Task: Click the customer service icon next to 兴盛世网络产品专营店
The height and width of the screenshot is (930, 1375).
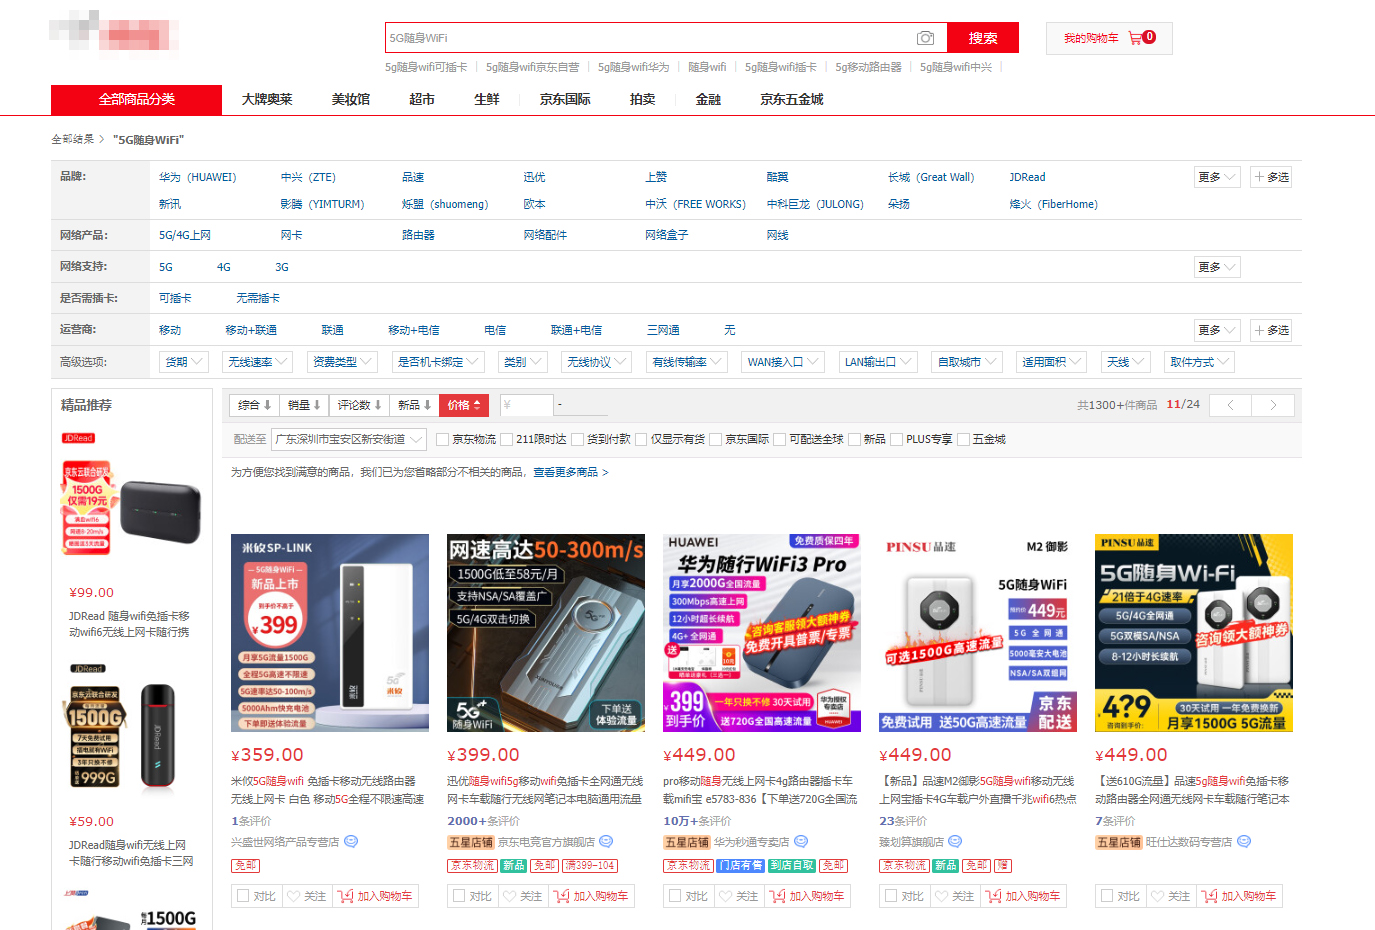Action: pos(349,841)
